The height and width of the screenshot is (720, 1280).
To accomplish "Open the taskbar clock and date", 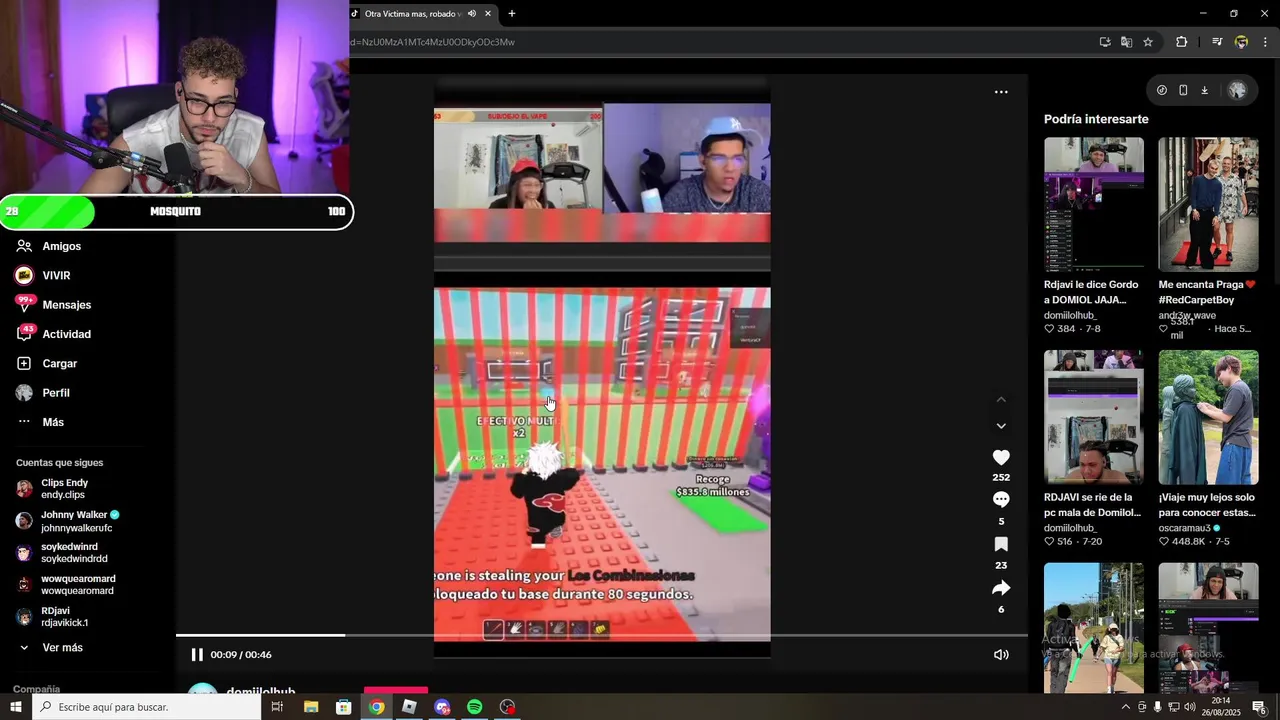I will click(x=1221, y=707).
